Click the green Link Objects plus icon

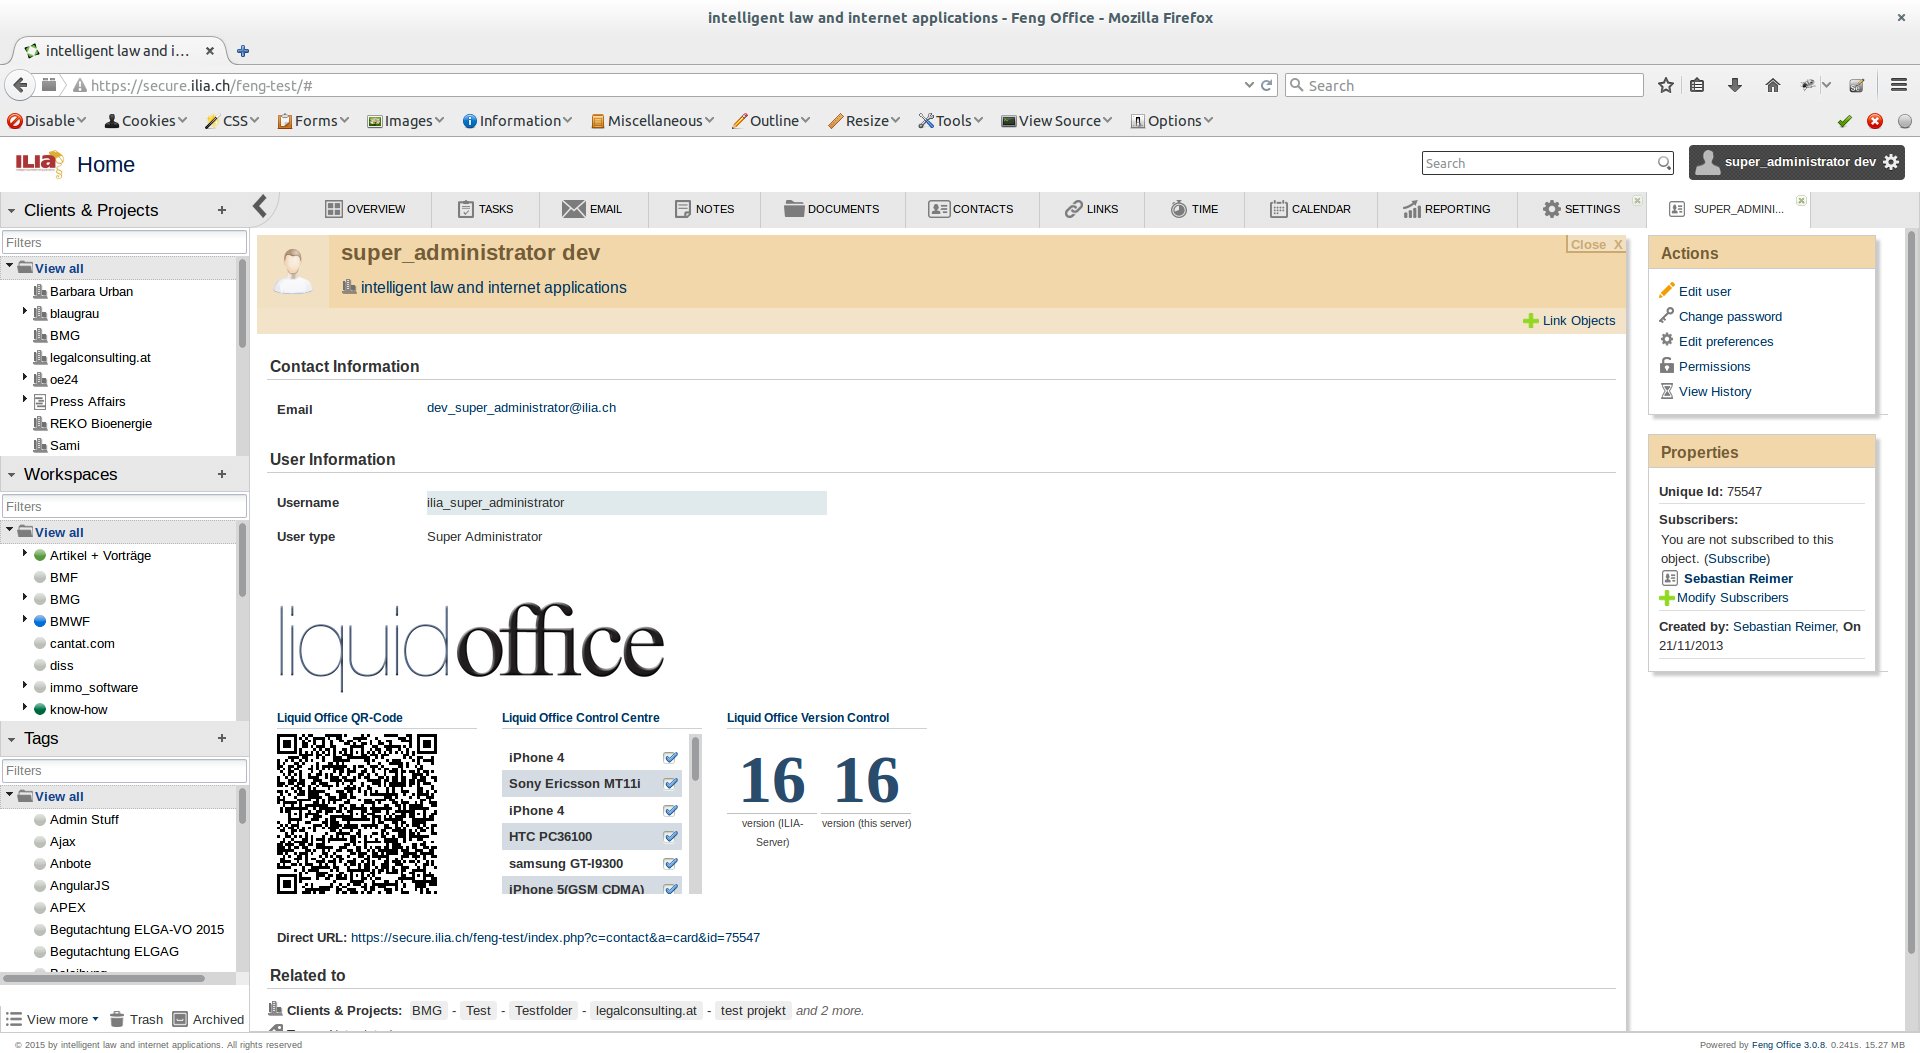coord(1530,321)
